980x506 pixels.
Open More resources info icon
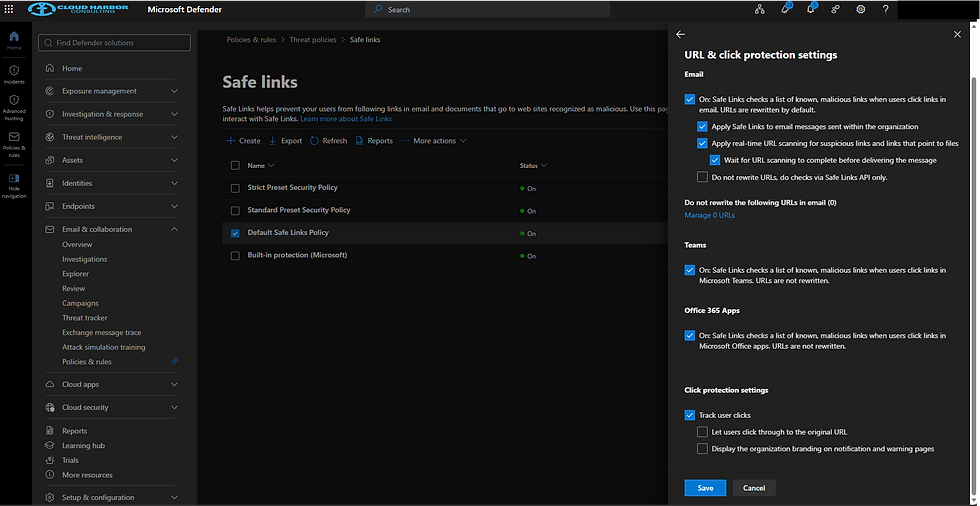tap(50, 475)
